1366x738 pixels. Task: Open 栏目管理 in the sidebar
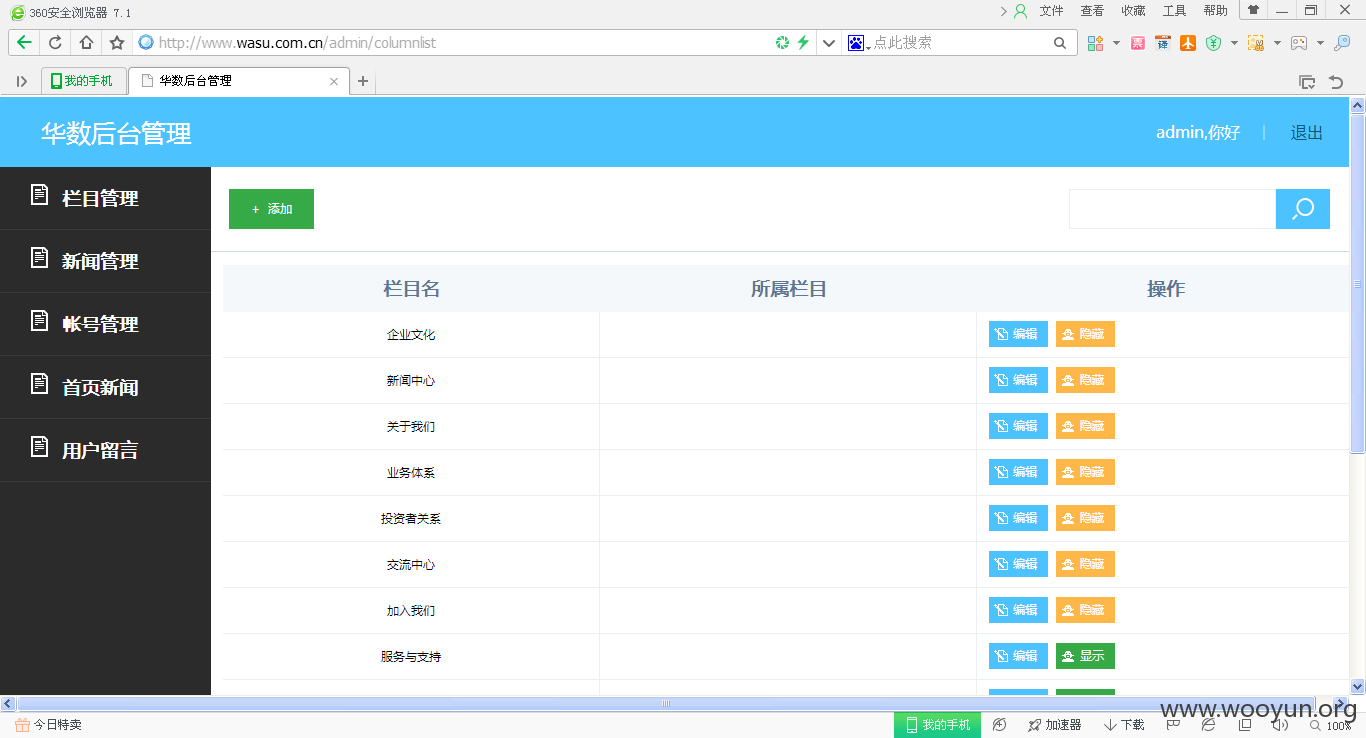click(x=105, y=198)
